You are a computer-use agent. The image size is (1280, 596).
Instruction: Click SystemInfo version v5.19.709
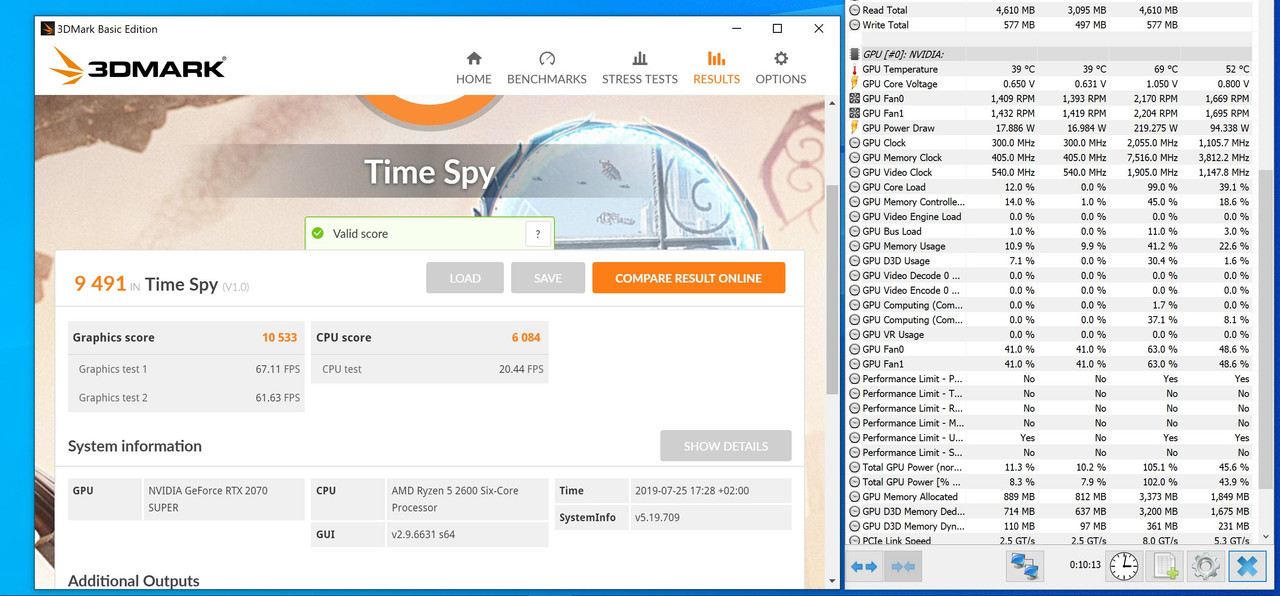(657, 518)
